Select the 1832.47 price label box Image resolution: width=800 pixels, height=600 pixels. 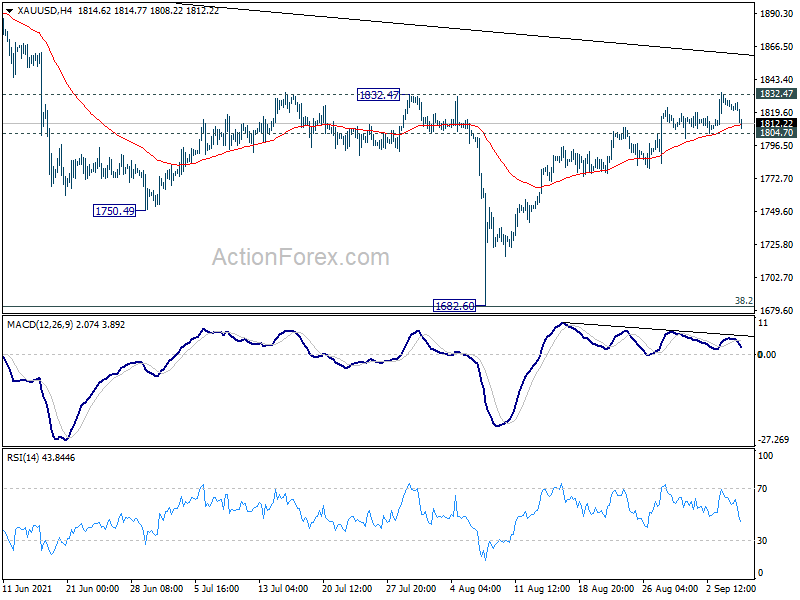[x=378, y=95]
